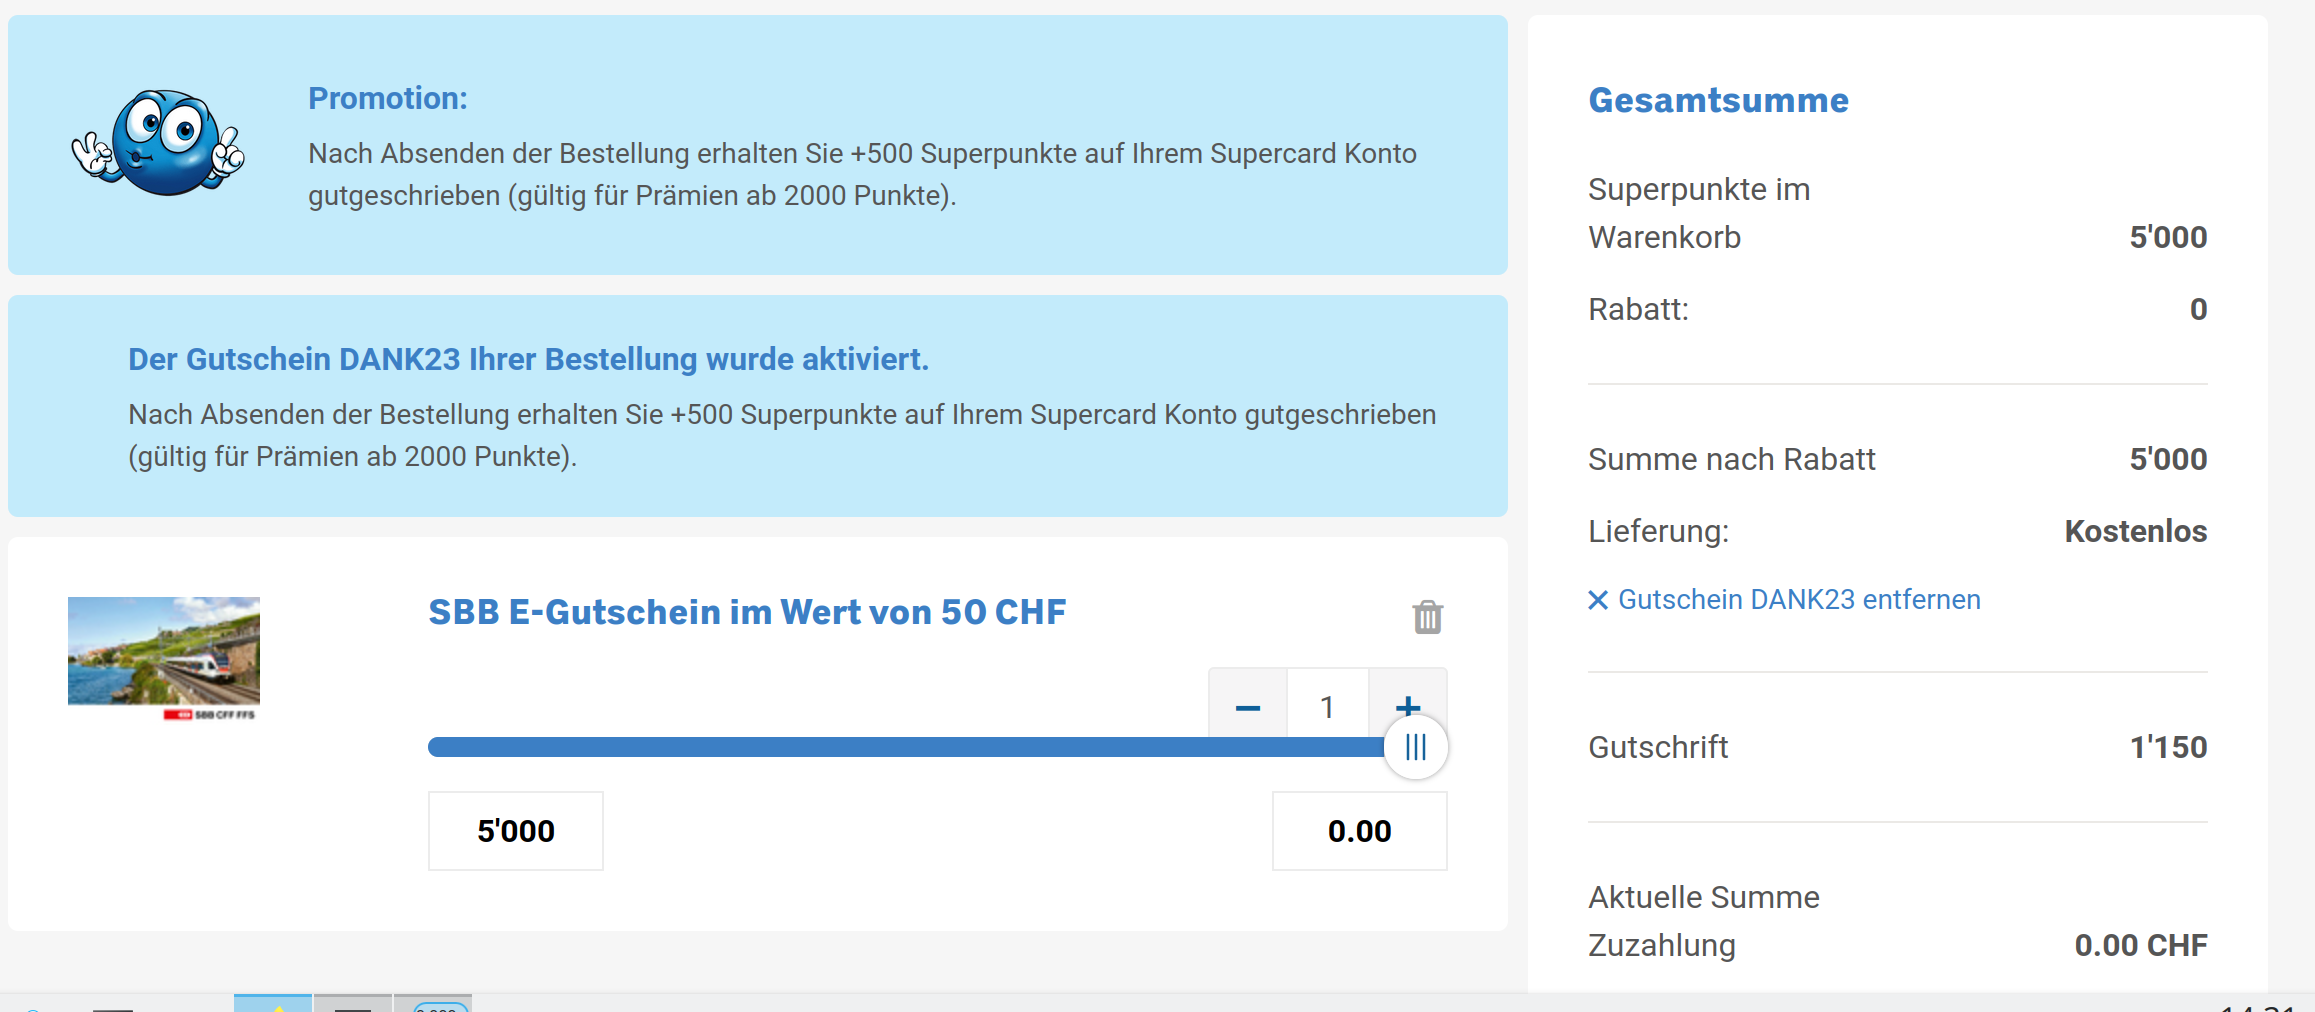Click the Gutschrift value 1'150

pos(2167,747)
